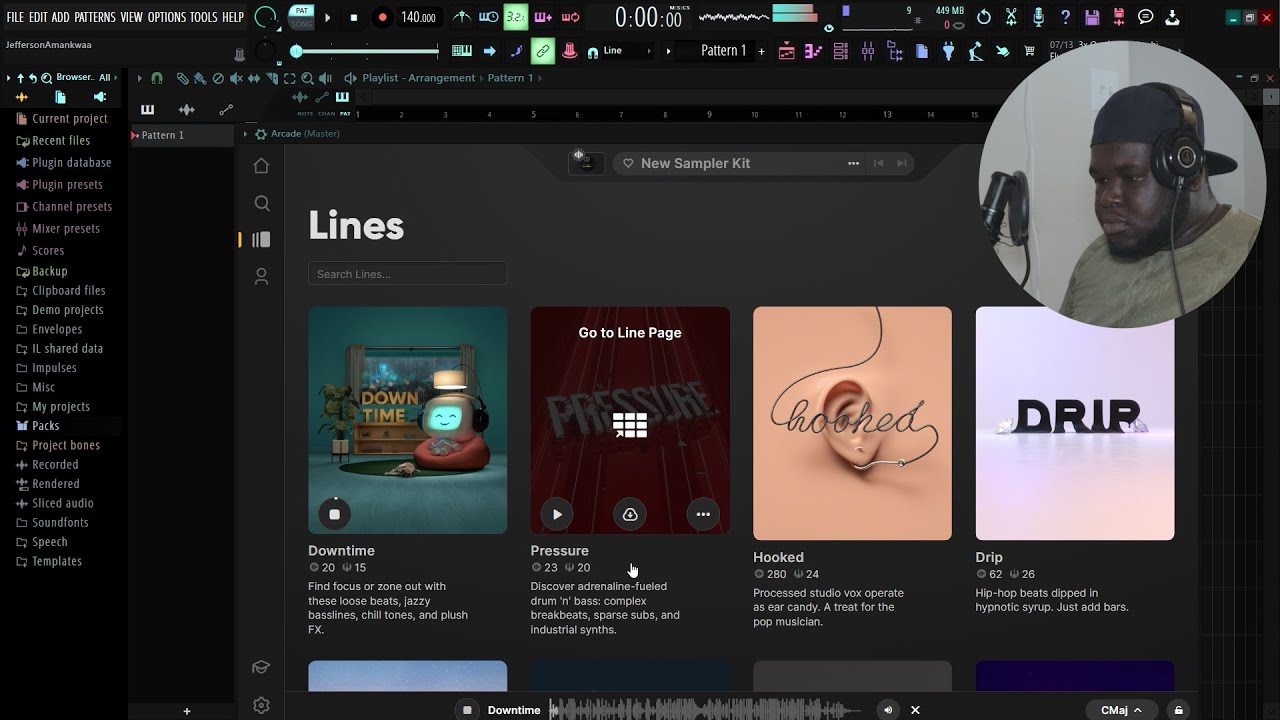This screenshot has height=720, width=1280.
Task: Toggle loop recording
Action: [571, 17]
